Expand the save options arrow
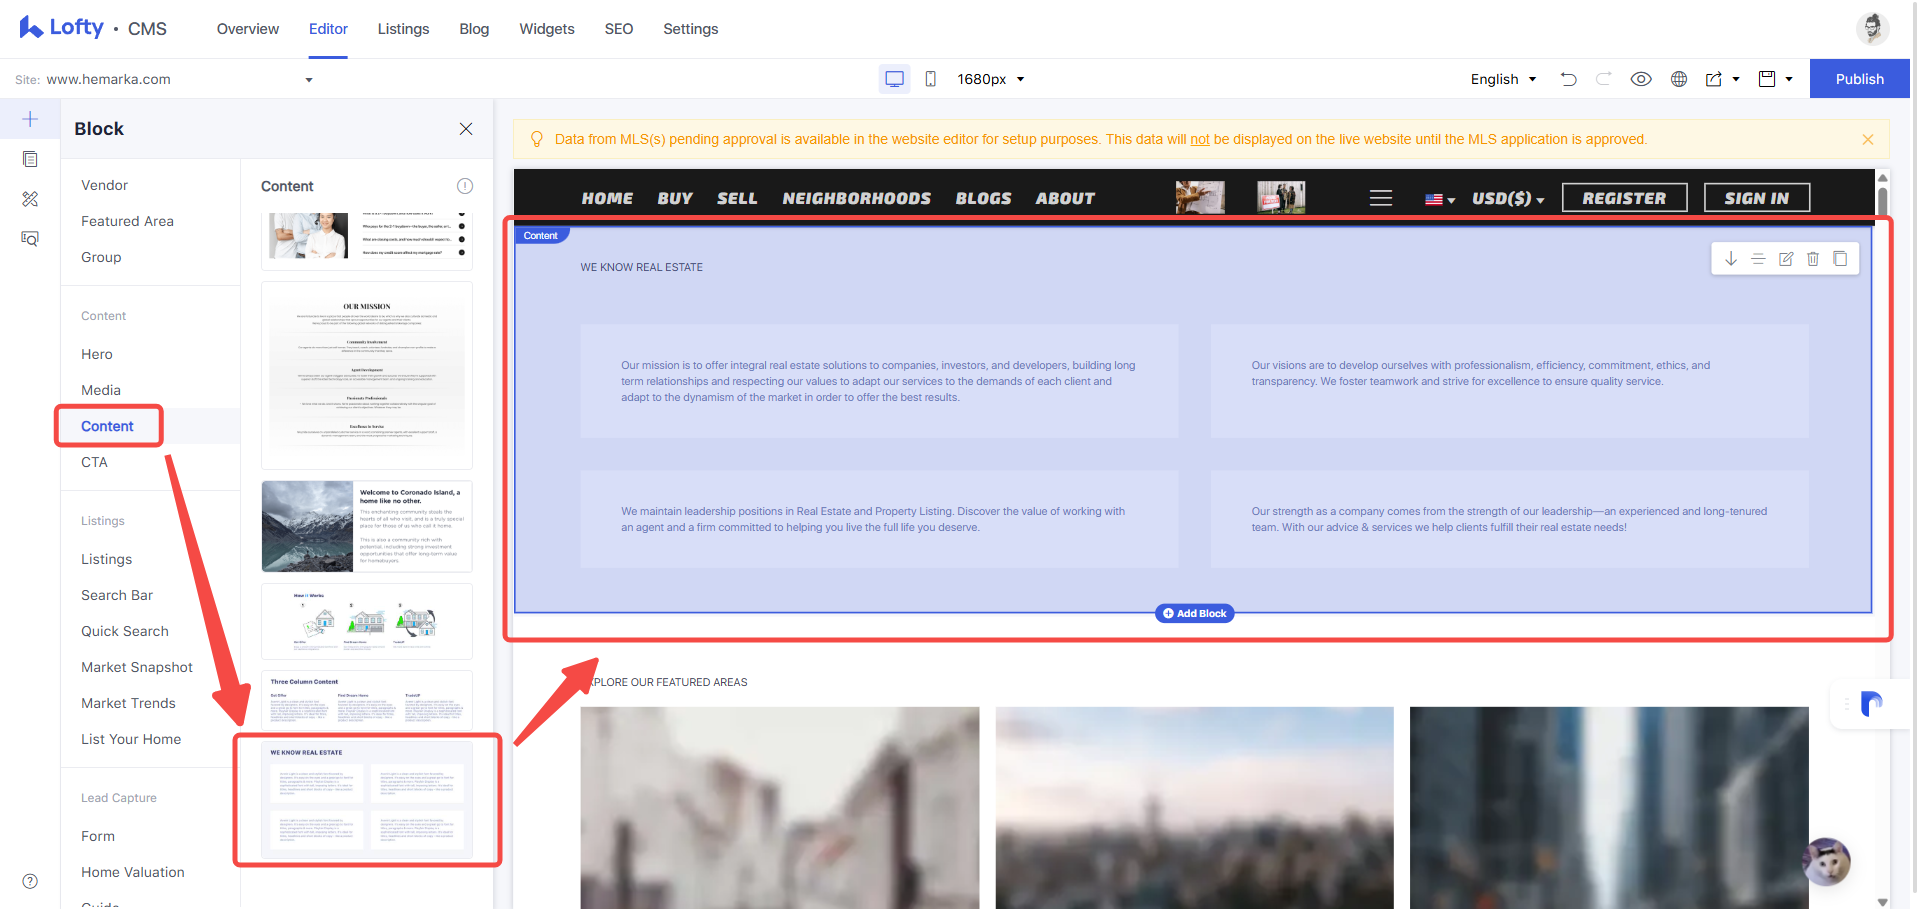Screen dimensions: 1919x909 (x=1789, y=79)
